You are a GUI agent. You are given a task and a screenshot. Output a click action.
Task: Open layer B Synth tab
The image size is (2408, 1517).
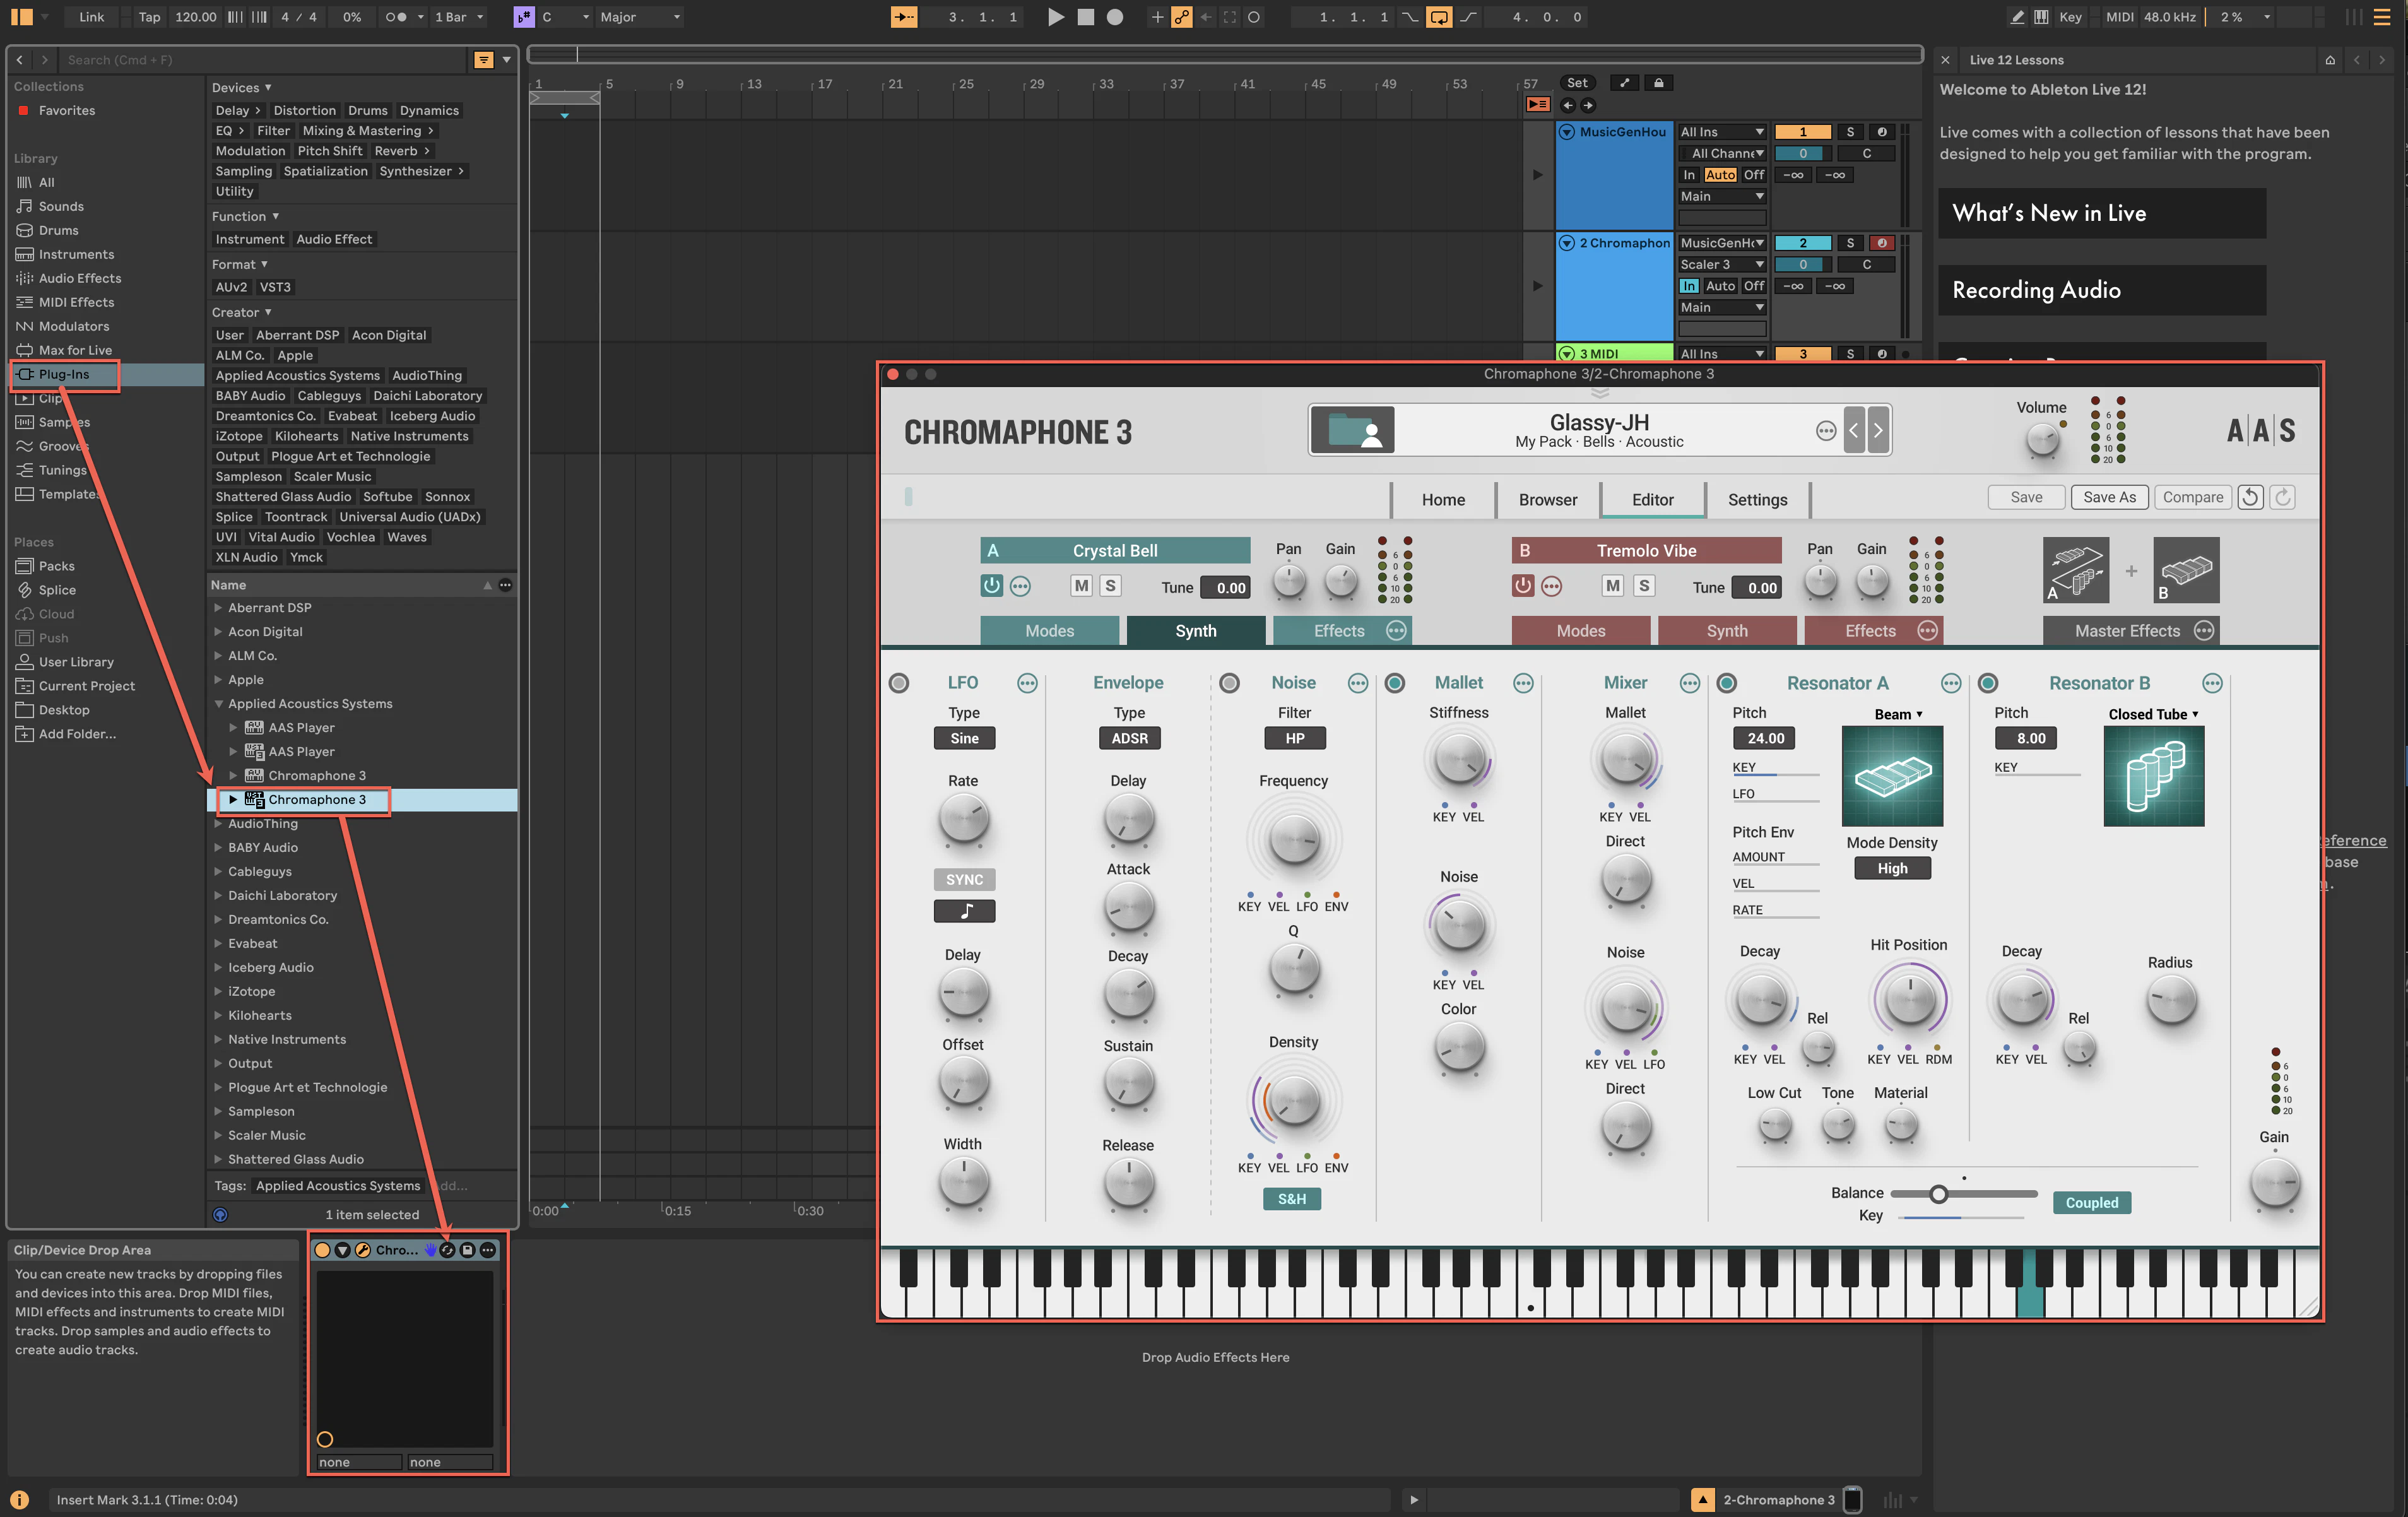click(1726, 631)
